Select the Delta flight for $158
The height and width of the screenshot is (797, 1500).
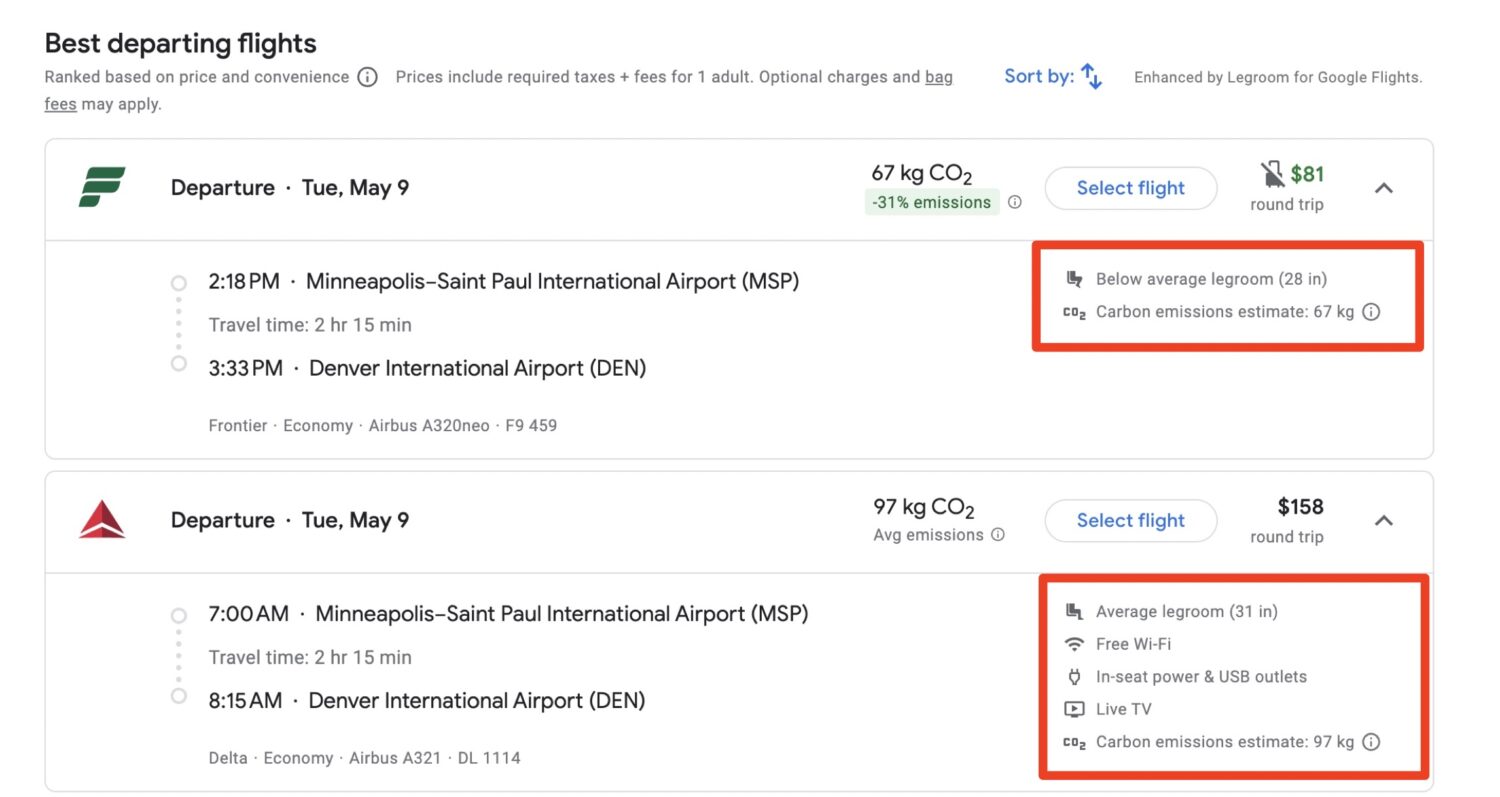coord(1130,520)
